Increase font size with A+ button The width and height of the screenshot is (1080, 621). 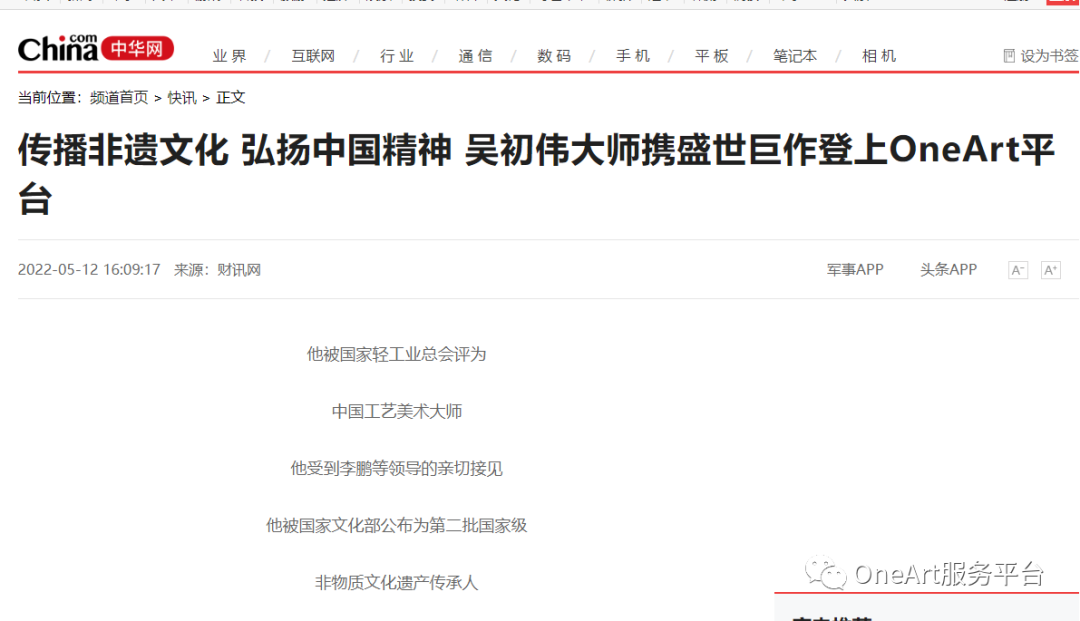pyautogui.click(x=1050, y=270)
